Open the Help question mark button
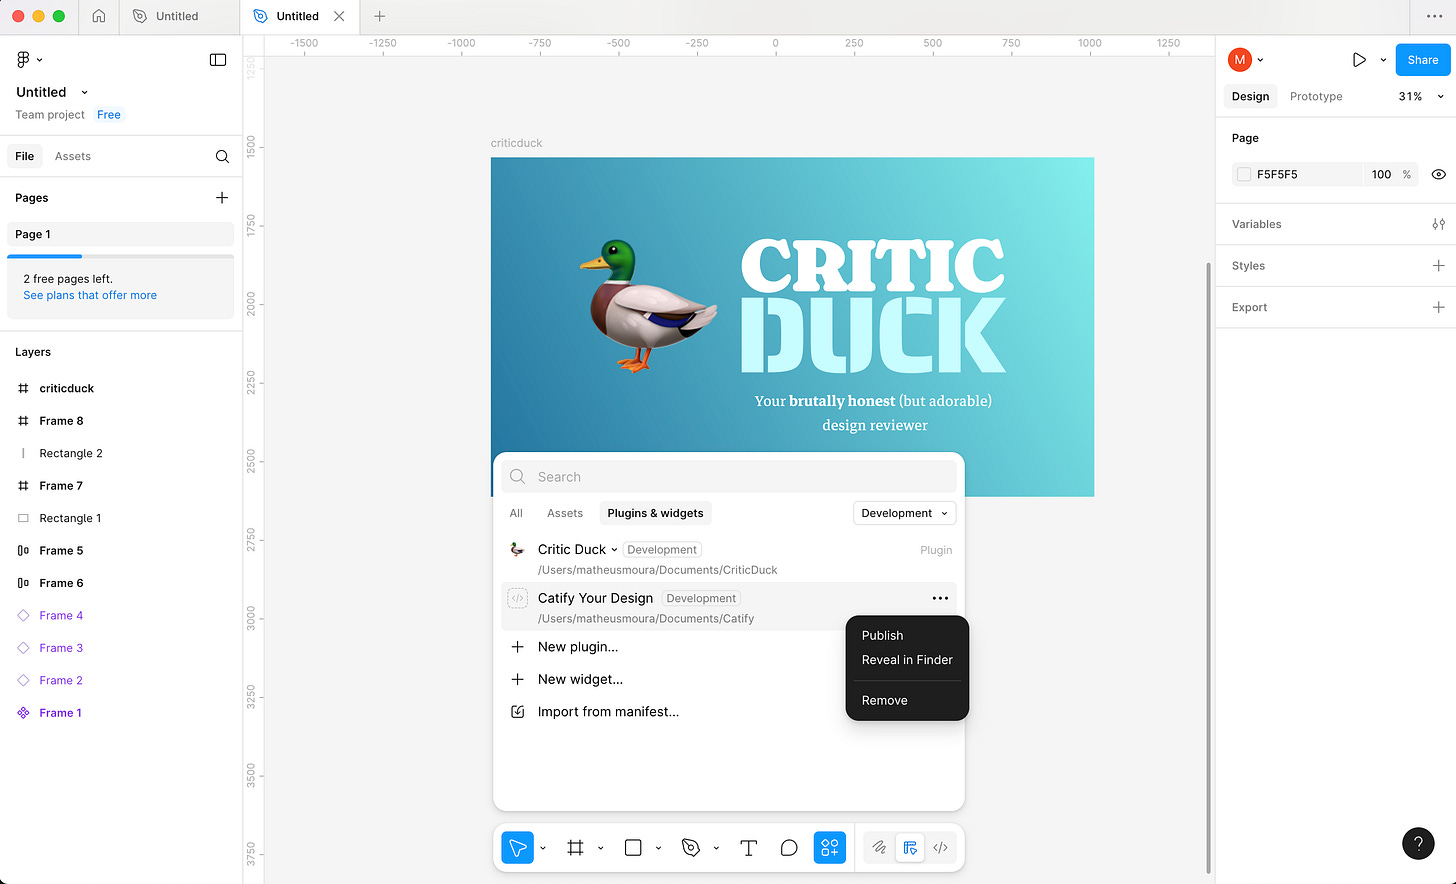The width and height of the screenshot is (1456, 884). [x=1418, y=843]
